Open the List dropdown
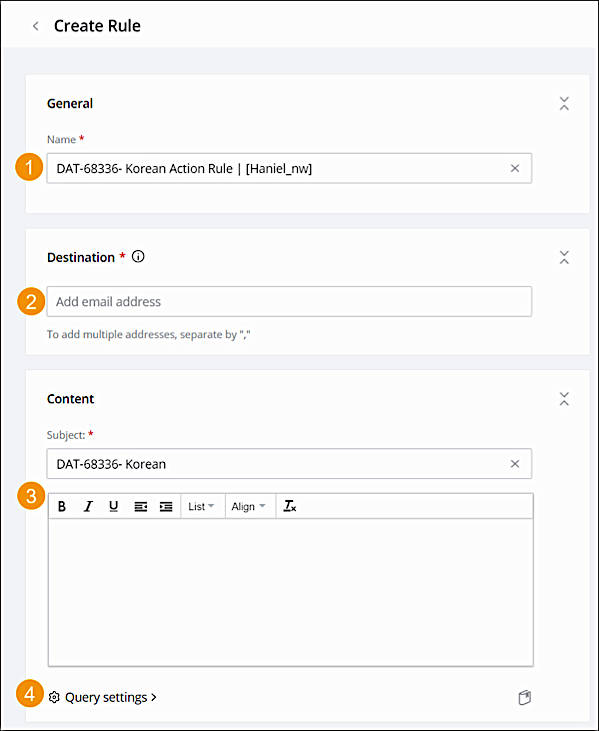 (201, 506)
